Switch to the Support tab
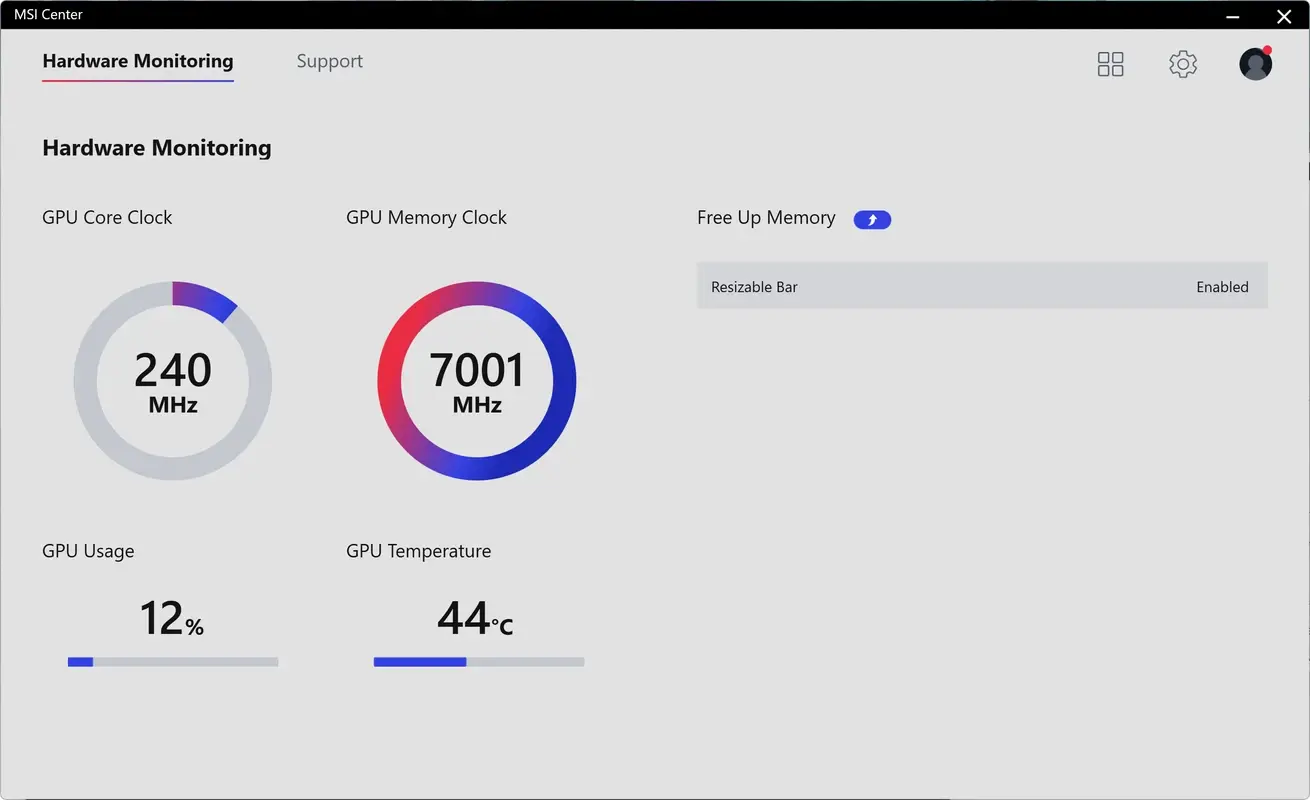 (329, 61)
